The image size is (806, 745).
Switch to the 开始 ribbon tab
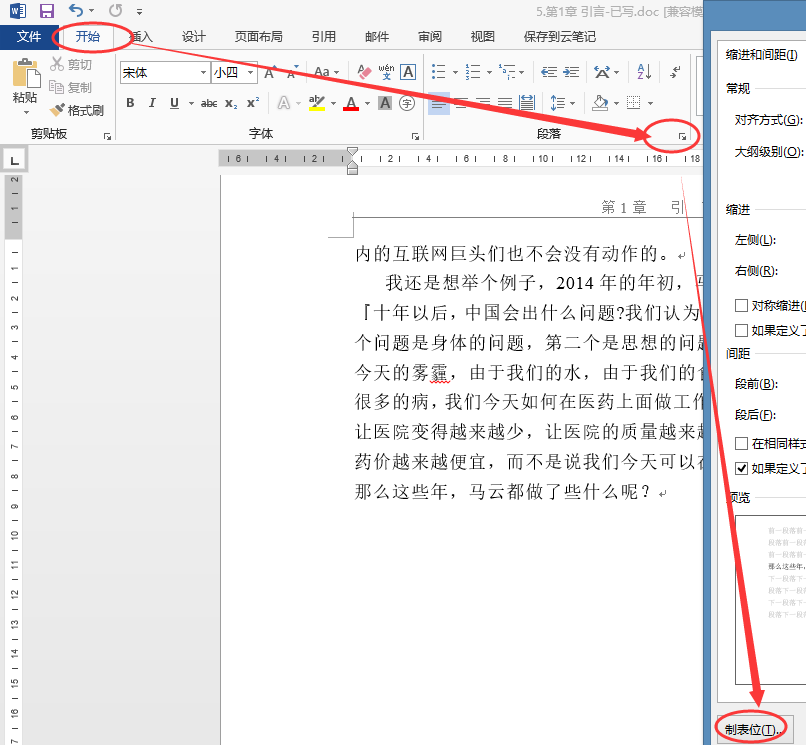[88, 37]
